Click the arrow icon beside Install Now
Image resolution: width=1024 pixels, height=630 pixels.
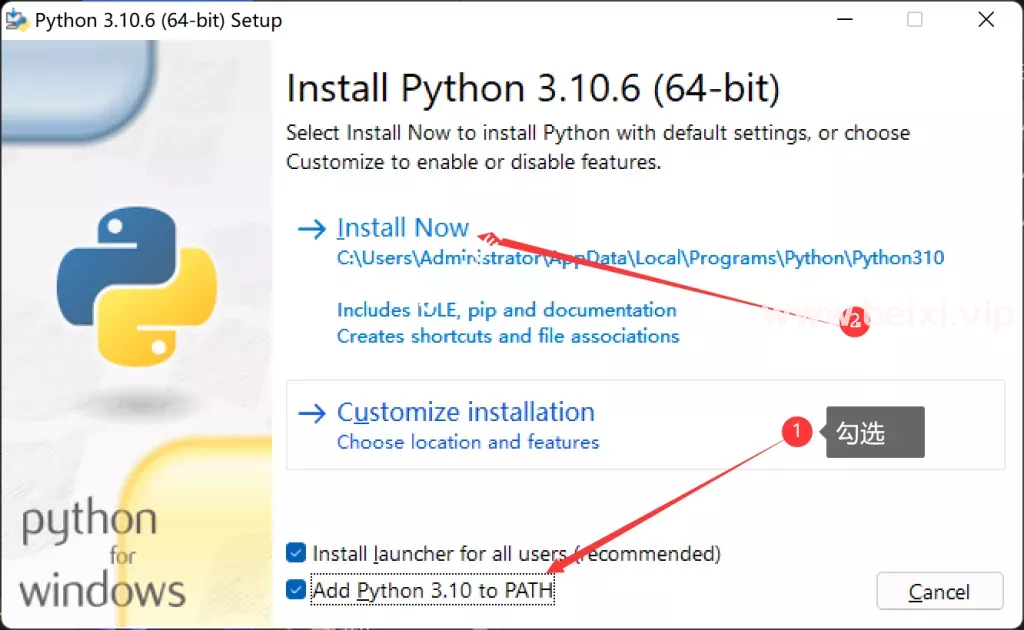coord(312,228)
